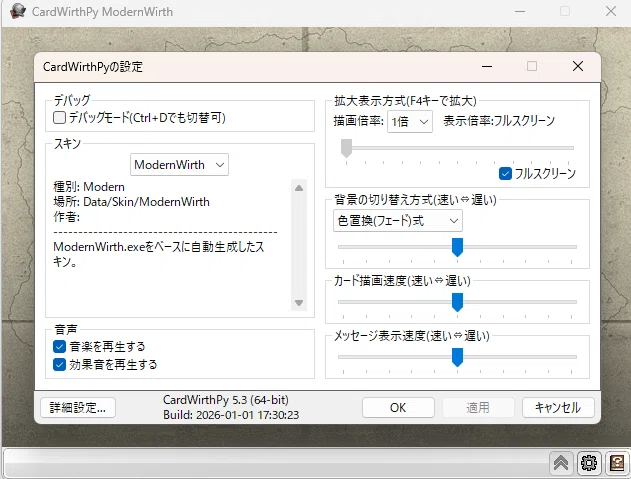The height and width of the screenshot is (479, 631).
Task: Minimize the CardWirthPyの設定 dialog
Action: (x=487, y=66)
